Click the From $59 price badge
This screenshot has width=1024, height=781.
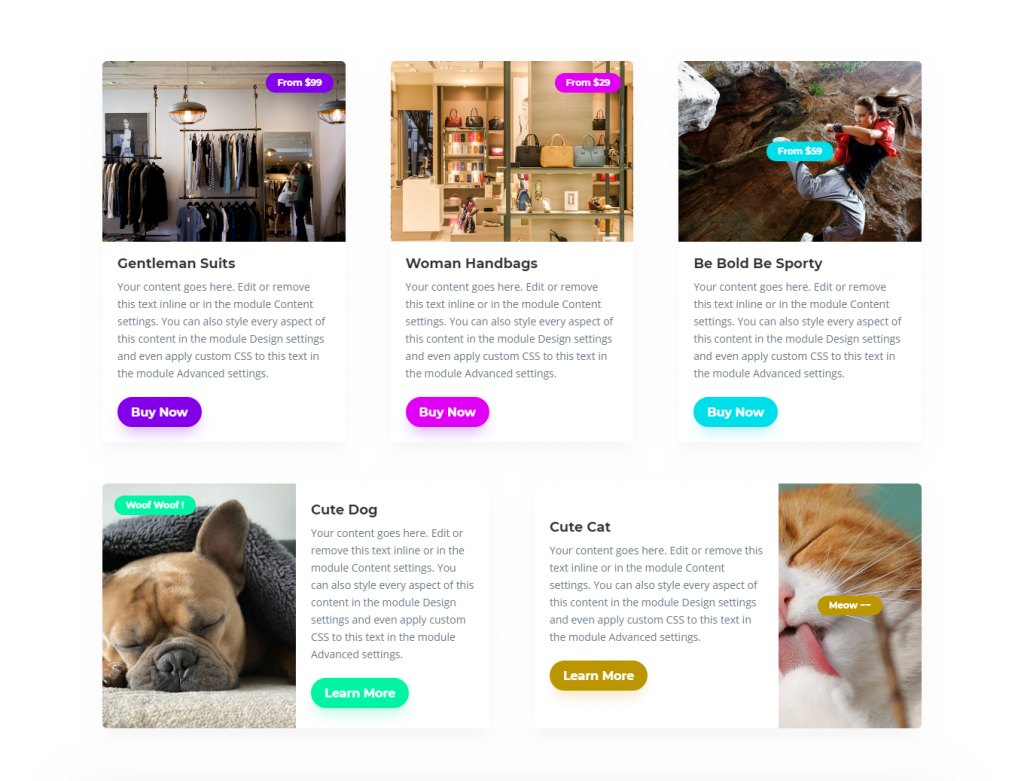point(800,151)
